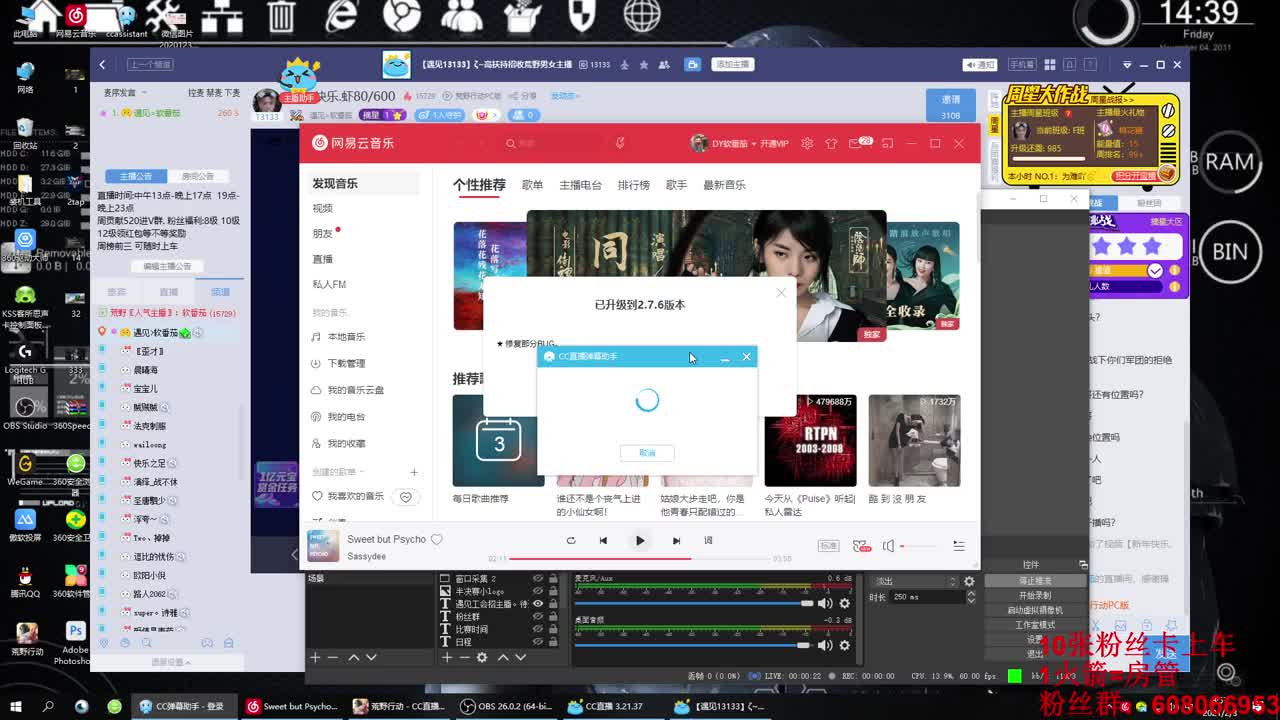
Task: Open the playlist queue icon in NetEase player
Action: (959, 546)
